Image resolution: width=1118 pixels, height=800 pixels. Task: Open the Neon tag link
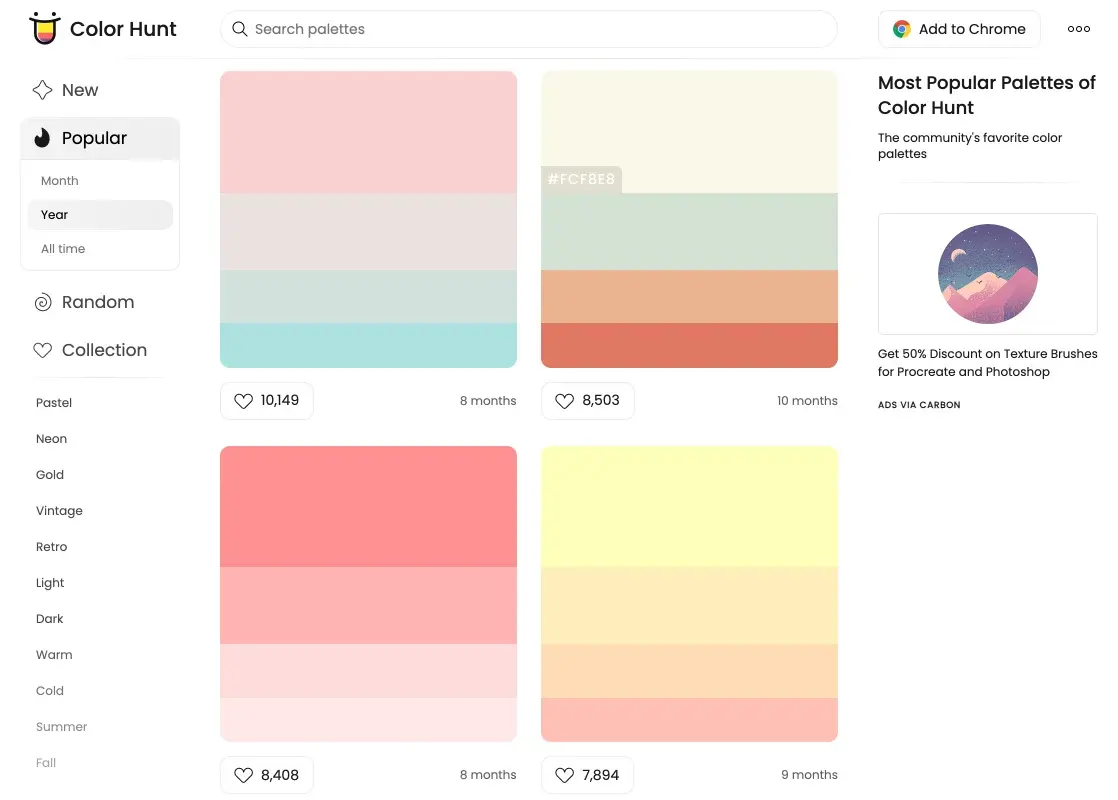[51, 439]
